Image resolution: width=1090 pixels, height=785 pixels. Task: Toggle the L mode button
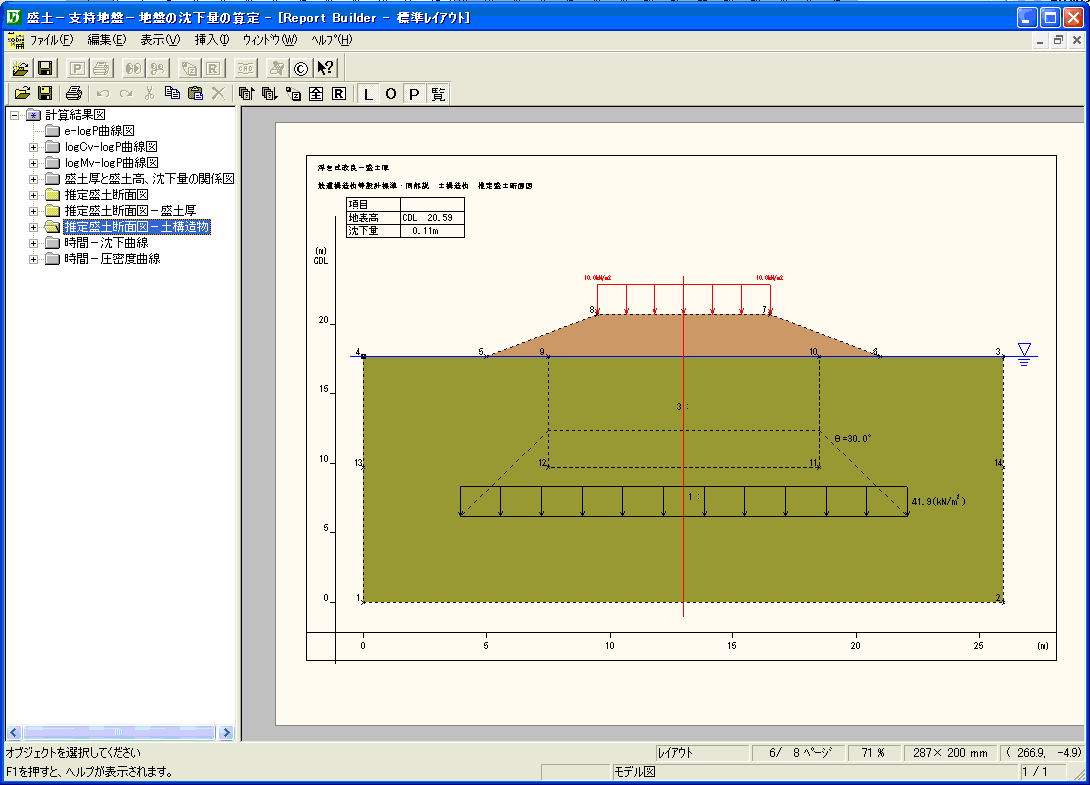pos(368,94)
